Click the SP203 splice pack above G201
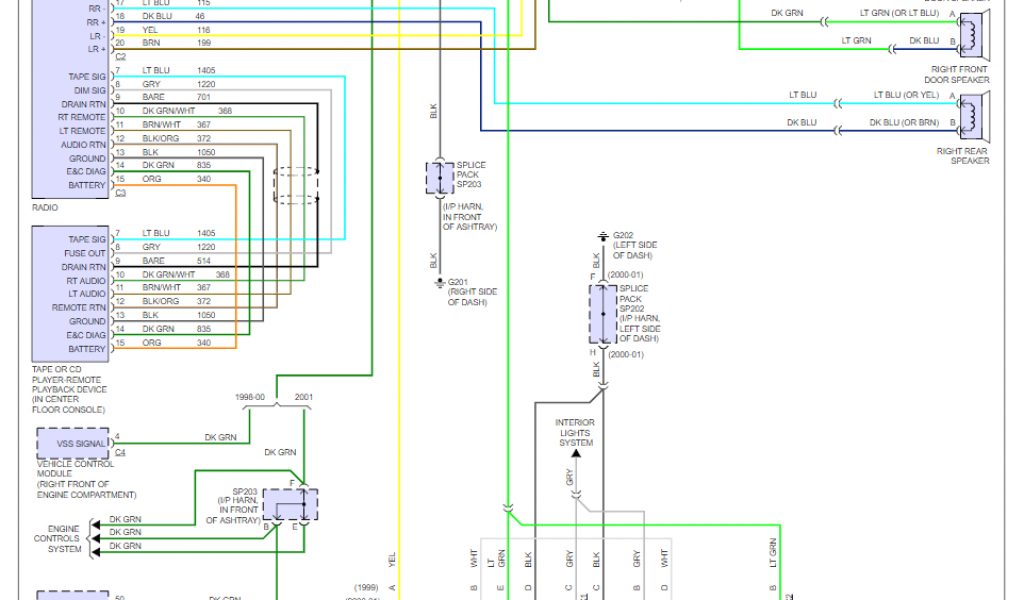Viewport: 1024px width, 600px height. point(440,177)
